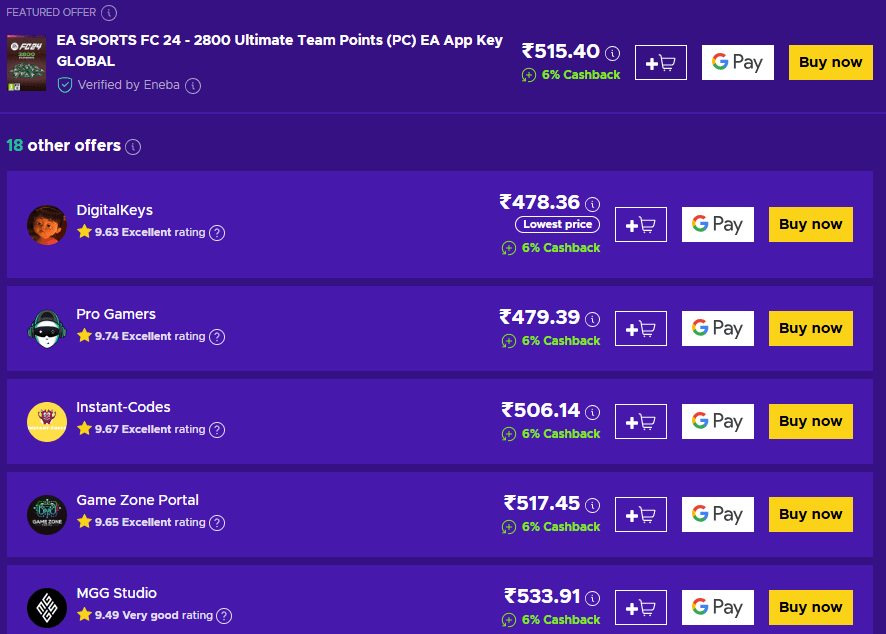
Task: Click help icon for DigitalKeys rating
Action: click(x=217, y=233)
